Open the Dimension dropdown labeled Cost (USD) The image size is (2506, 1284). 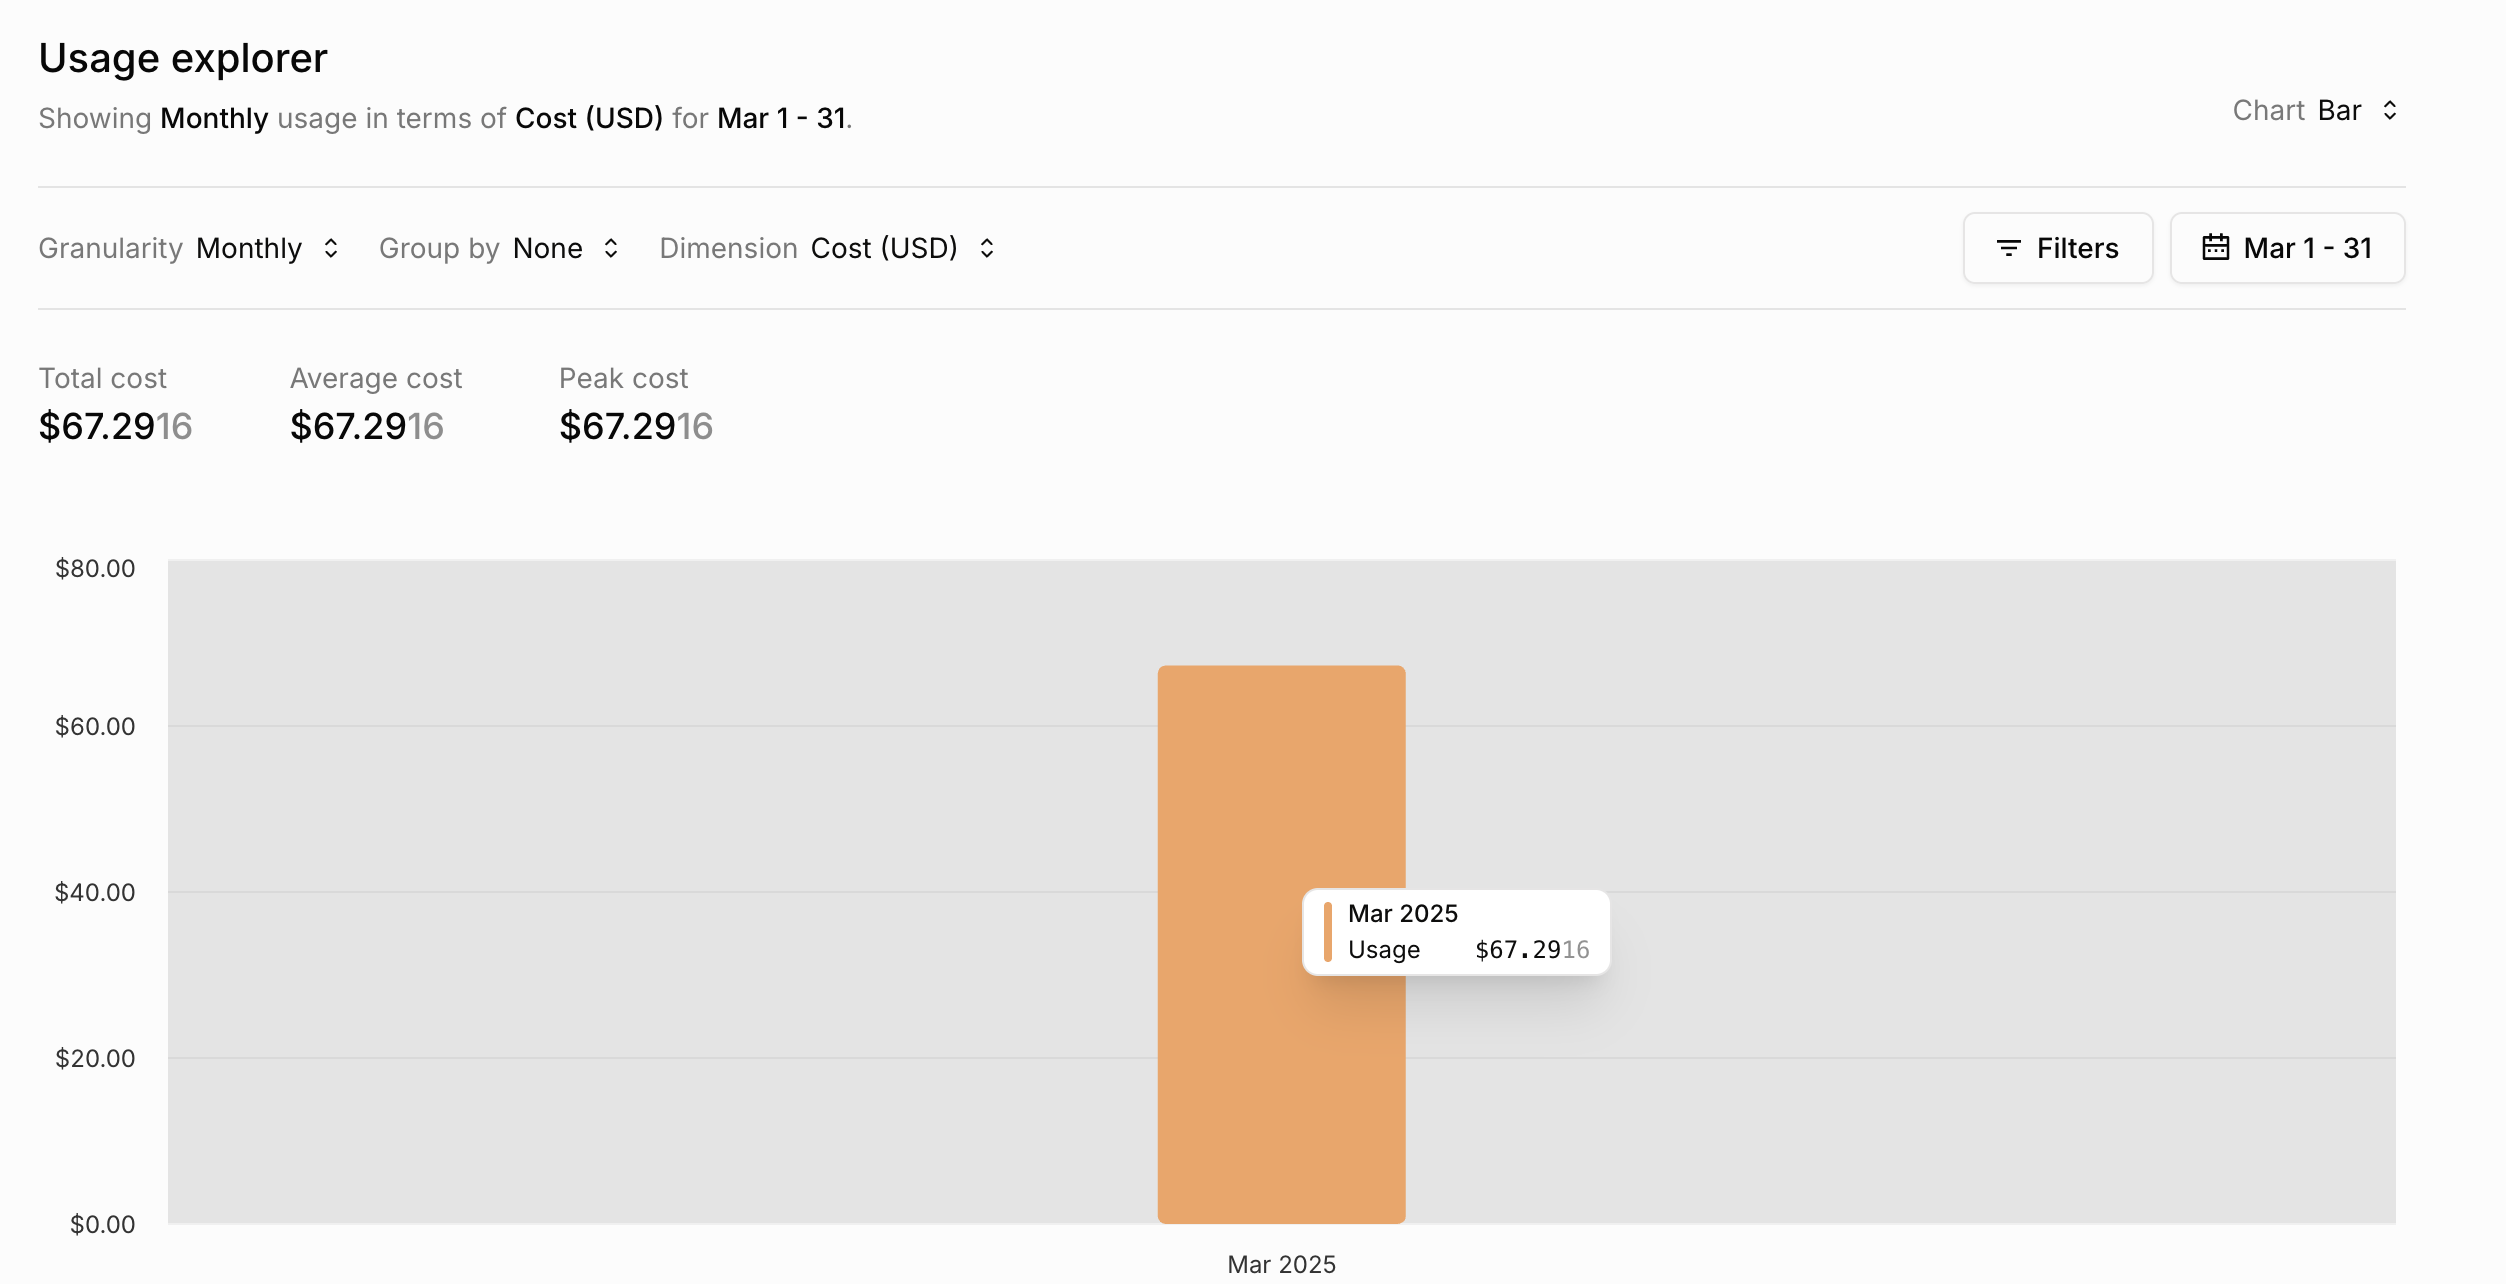pyautogui.click(x=884, y=248)
